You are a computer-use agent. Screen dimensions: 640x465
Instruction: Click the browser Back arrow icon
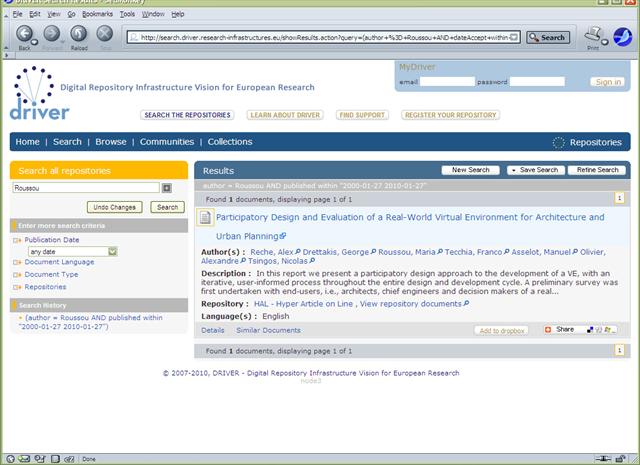click(x=24, y=33)
